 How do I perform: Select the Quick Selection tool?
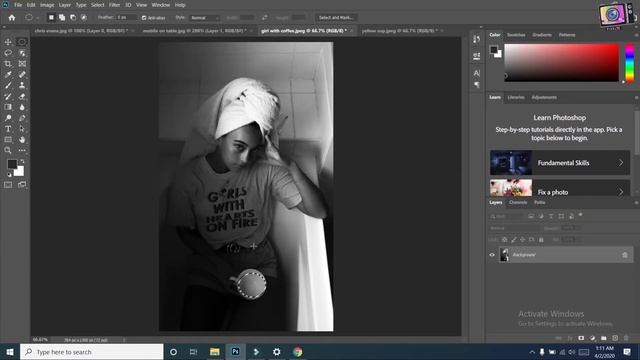pyautogui.click(x=22, y=53)
